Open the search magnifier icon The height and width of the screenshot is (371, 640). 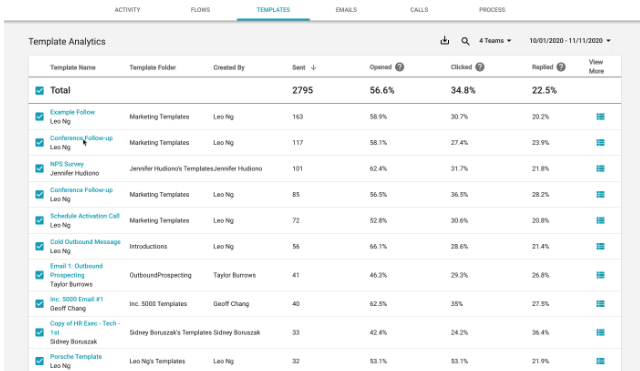coord(465,41)
